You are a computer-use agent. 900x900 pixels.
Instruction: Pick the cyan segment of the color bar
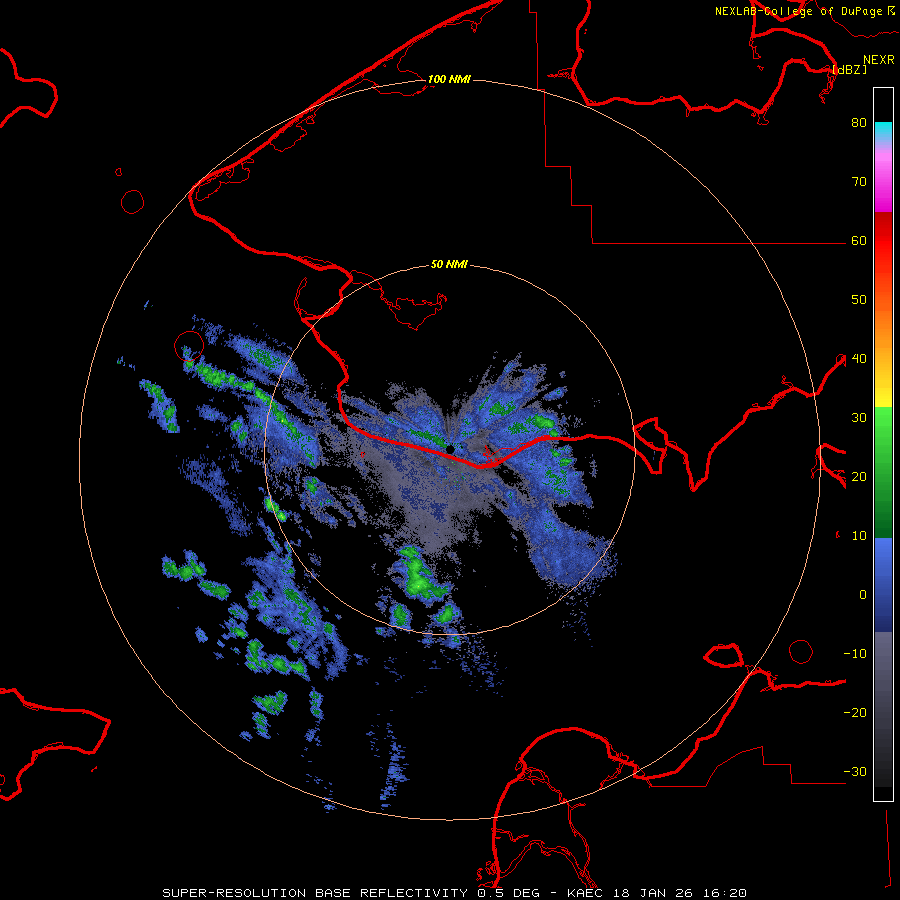point(883,131)
